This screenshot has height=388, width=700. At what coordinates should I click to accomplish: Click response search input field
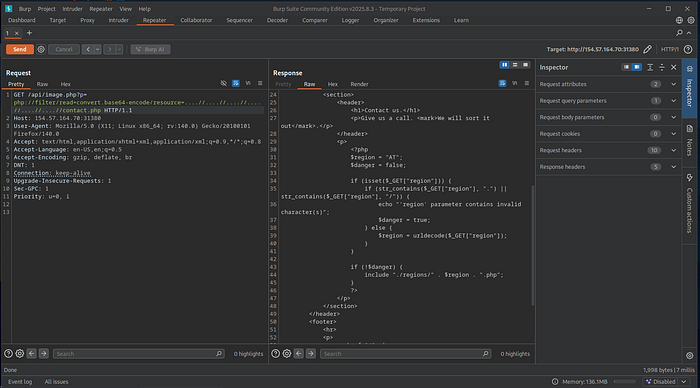point(405,354)
